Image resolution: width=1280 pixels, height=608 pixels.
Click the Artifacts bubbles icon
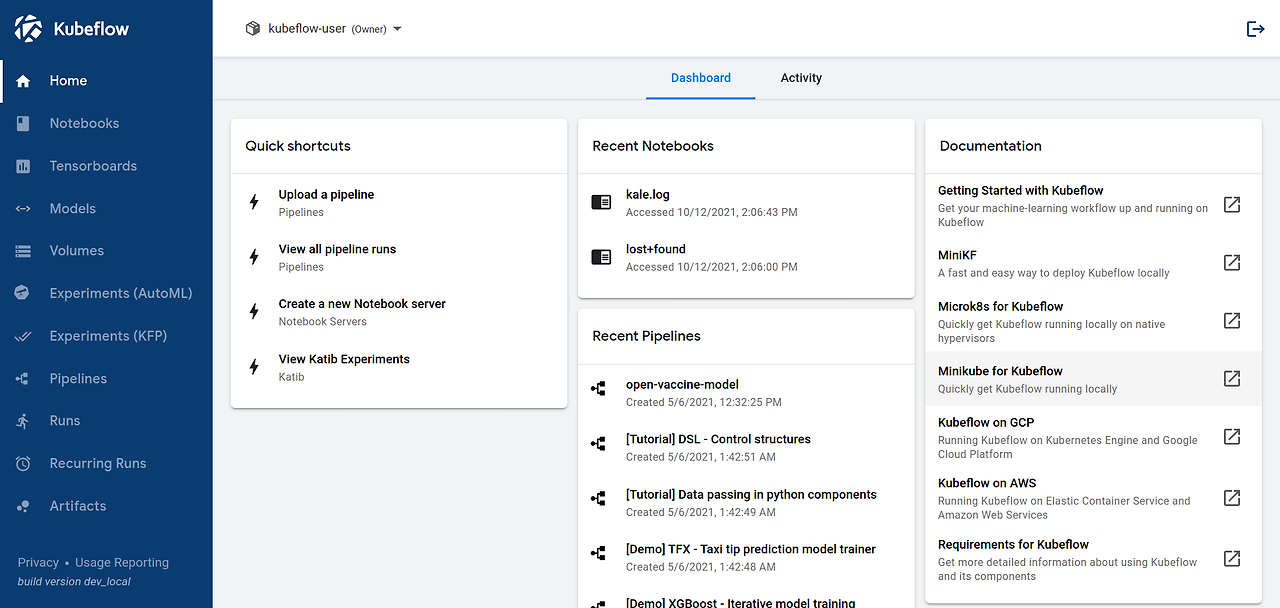pyautogui.click(x=23, y=506)
